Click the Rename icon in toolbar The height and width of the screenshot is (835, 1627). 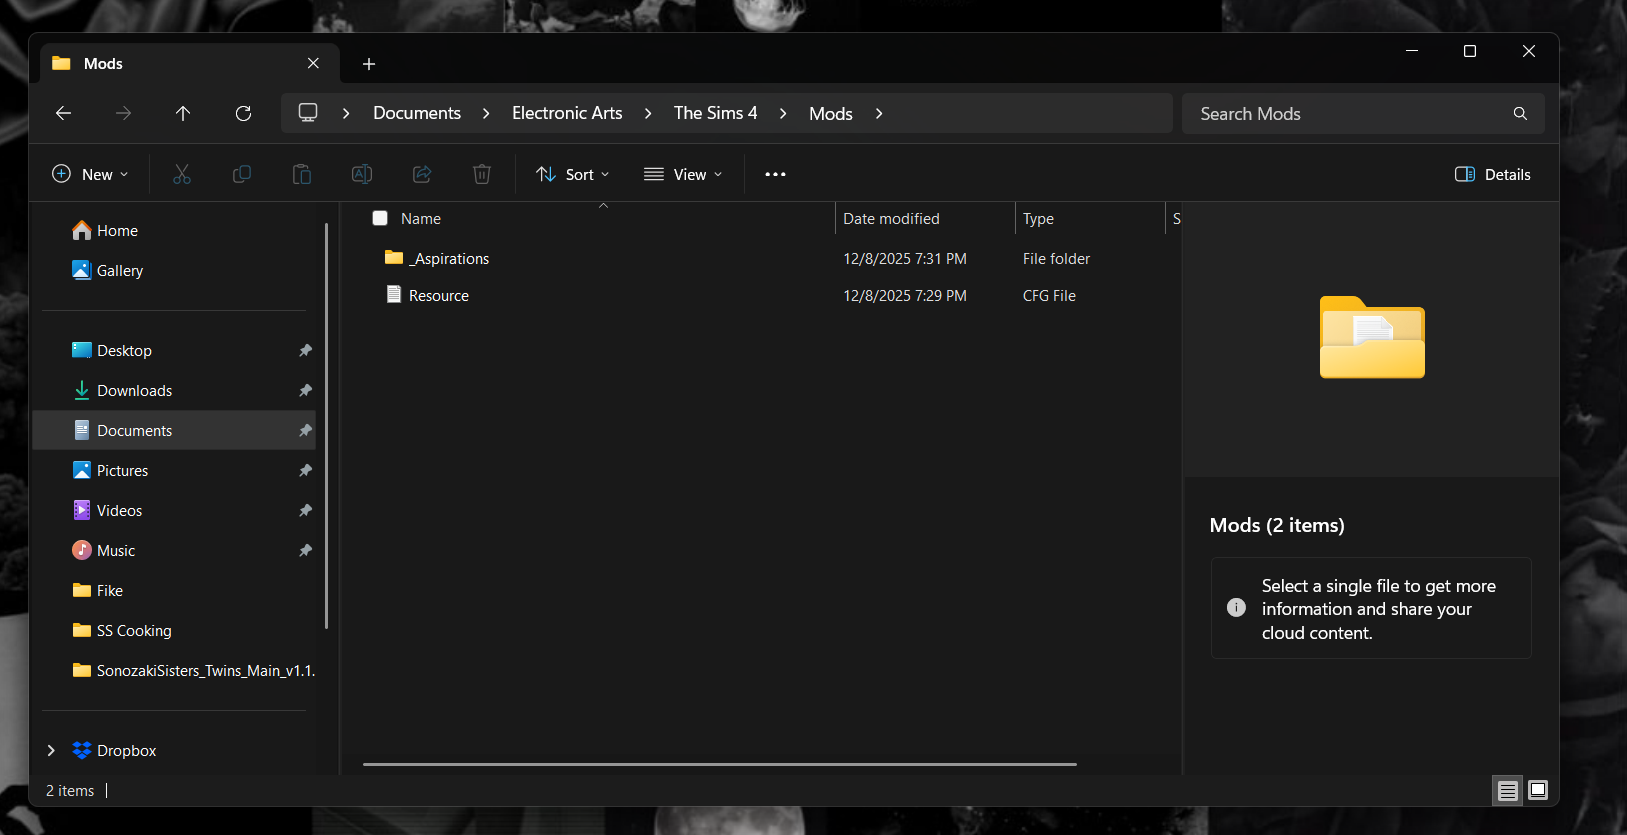click(362, 174)
